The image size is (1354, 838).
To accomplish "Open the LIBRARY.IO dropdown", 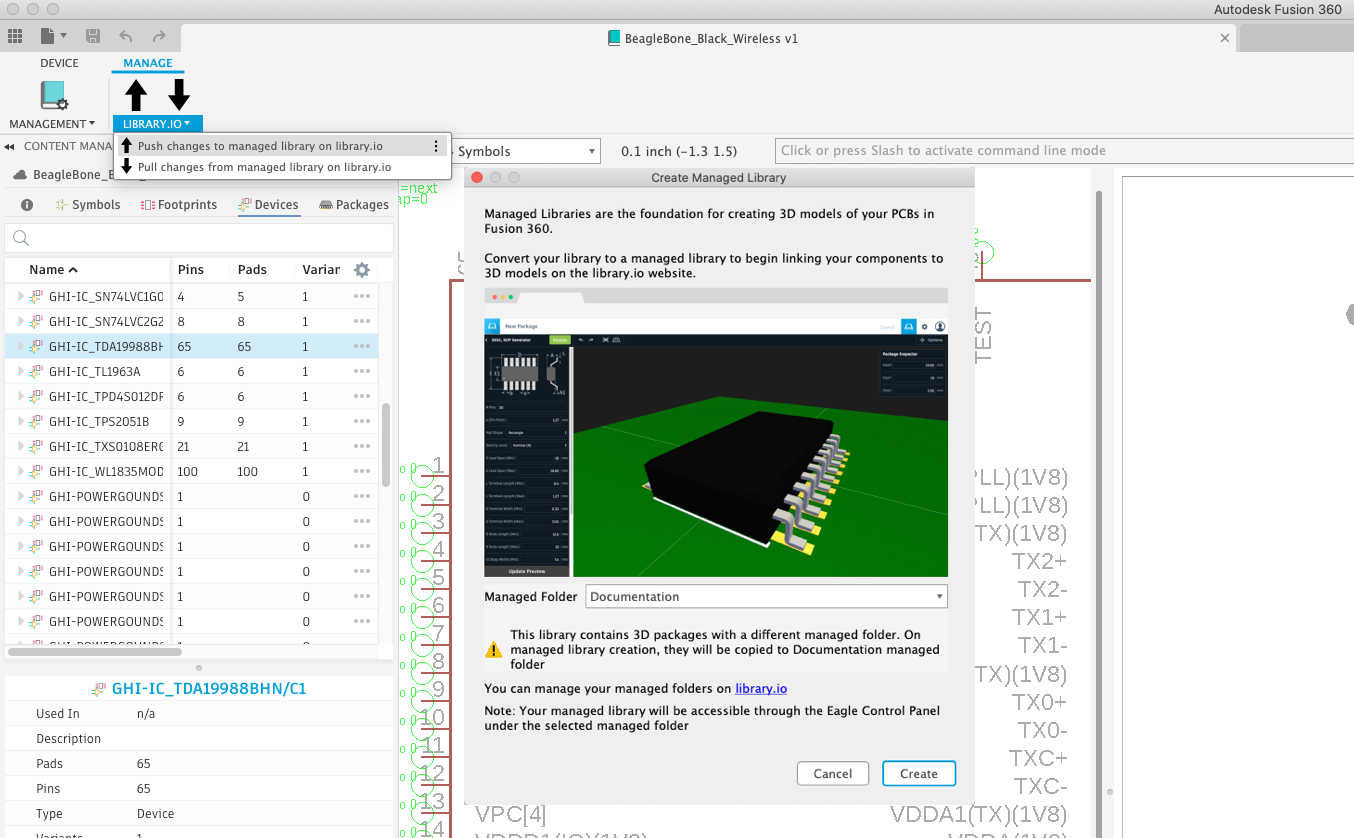I will tap(157, 124).
